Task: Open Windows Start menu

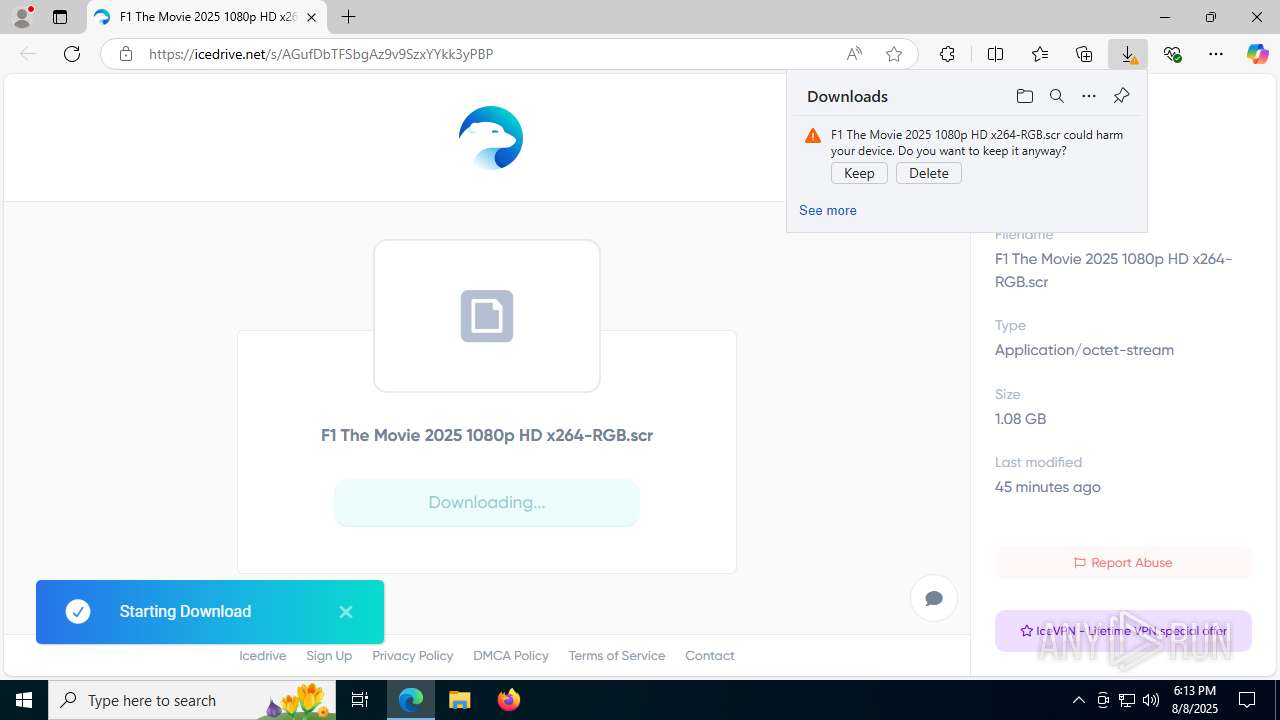Action: [24, 700]
